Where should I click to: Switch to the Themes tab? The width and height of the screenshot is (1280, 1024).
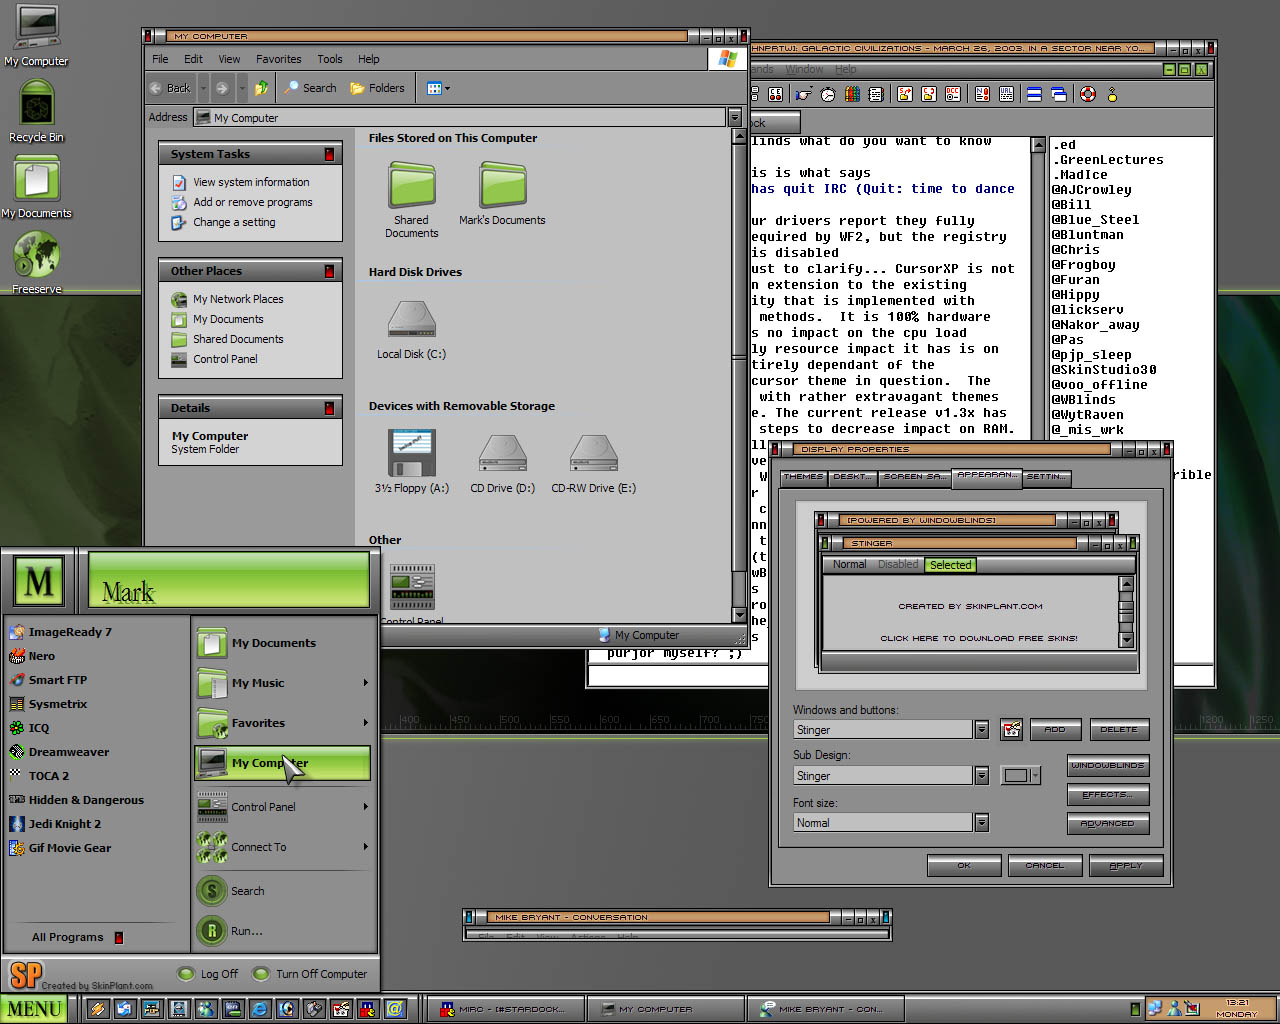(x=802, y=477)
